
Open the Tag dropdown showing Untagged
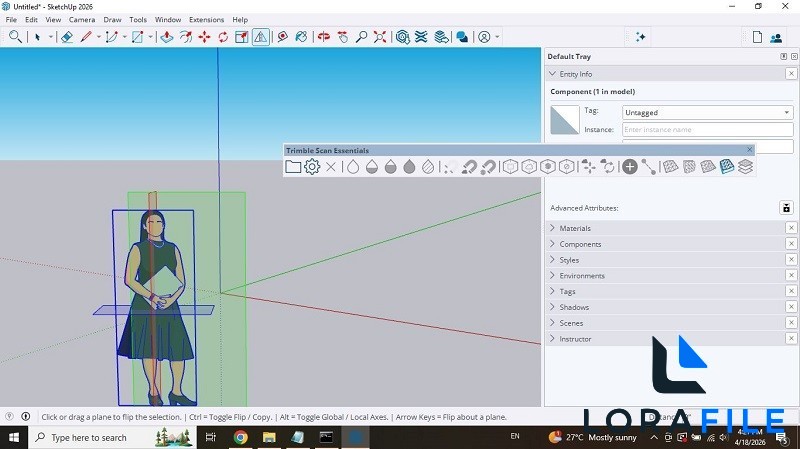point(708,112)
